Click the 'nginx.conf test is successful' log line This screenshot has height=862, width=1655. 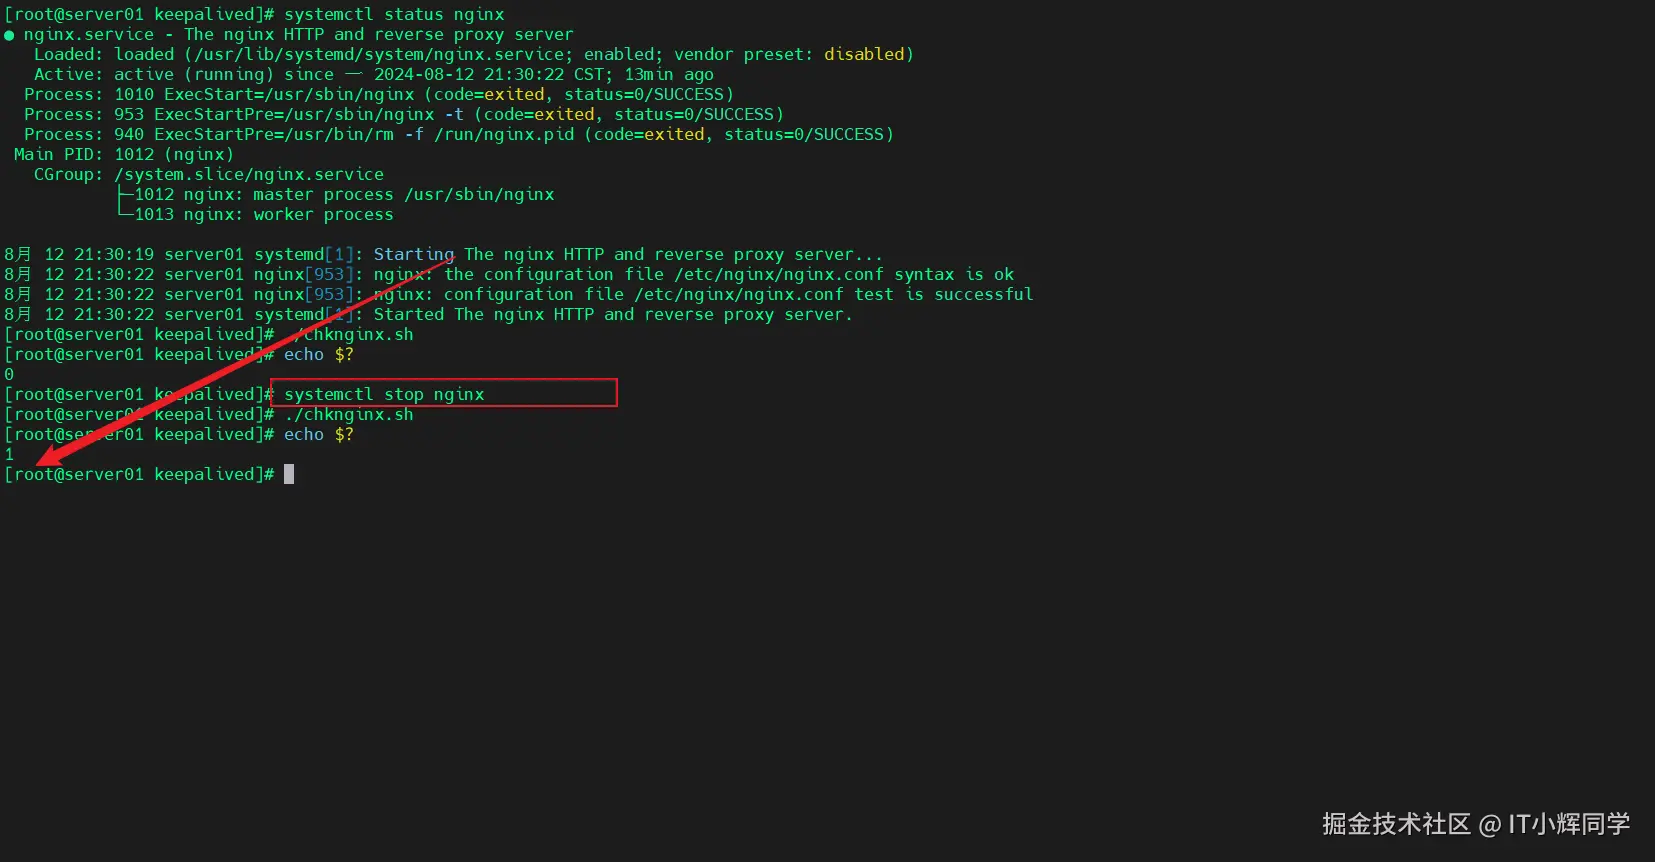pos(519,295)
